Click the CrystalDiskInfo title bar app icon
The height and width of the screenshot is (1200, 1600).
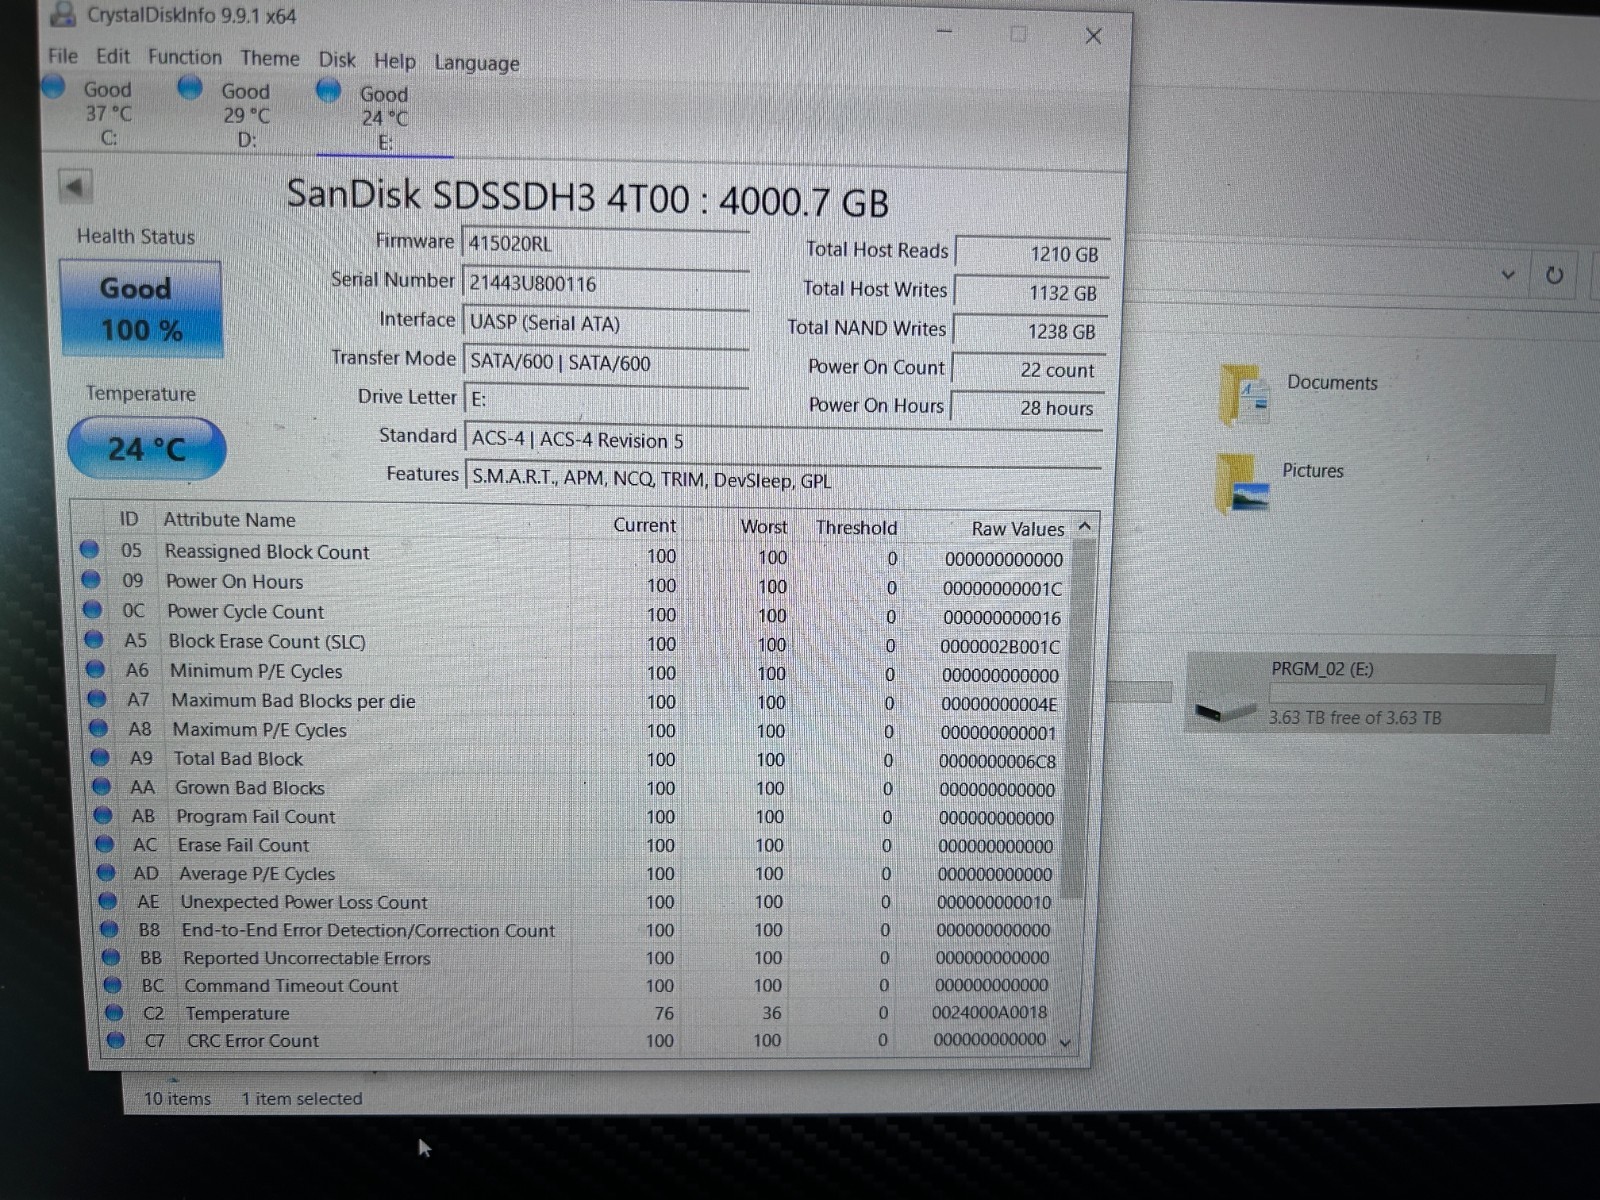pos(63,13)
